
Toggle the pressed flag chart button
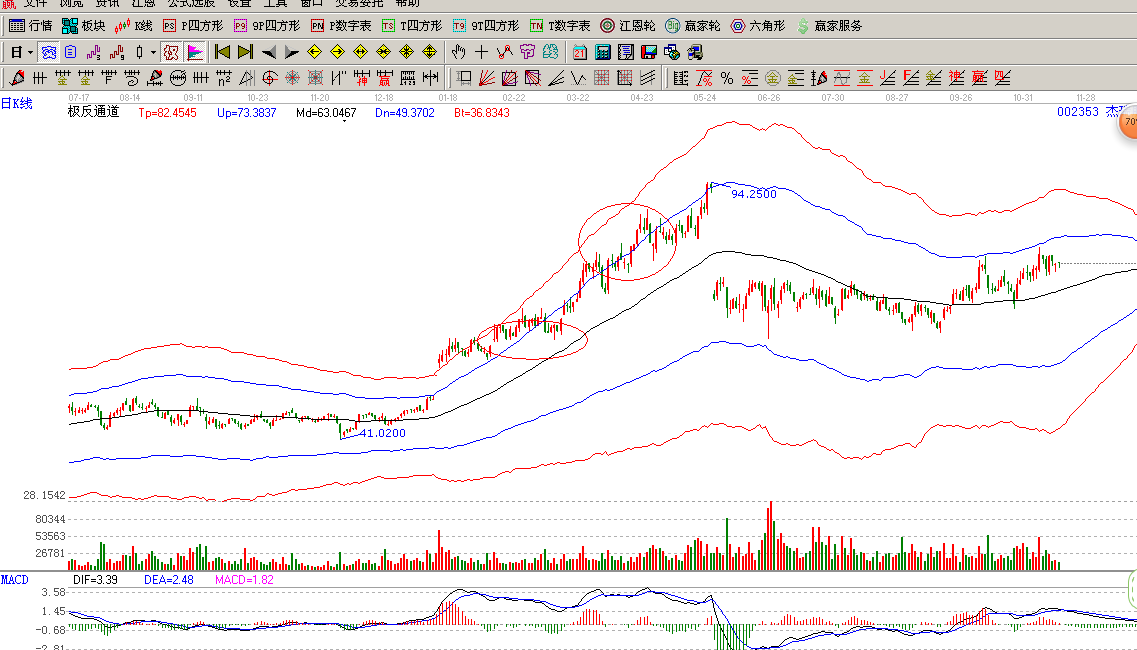[x=195, y=52]
